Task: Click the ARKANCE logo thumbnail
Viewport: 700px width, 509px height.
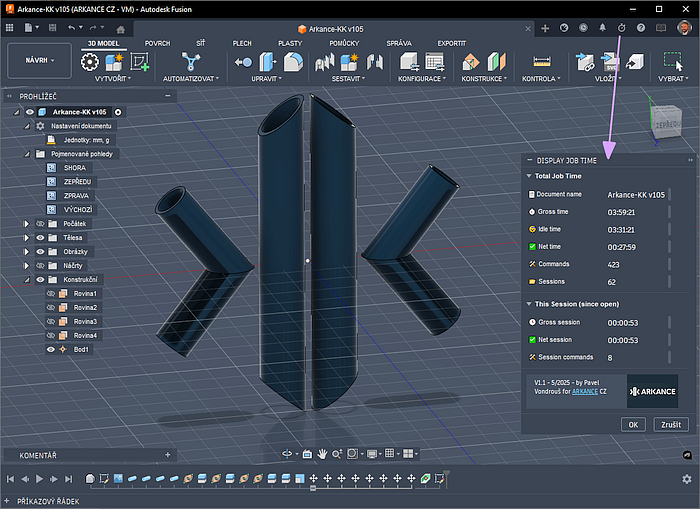Action: [x=652, y=391]
